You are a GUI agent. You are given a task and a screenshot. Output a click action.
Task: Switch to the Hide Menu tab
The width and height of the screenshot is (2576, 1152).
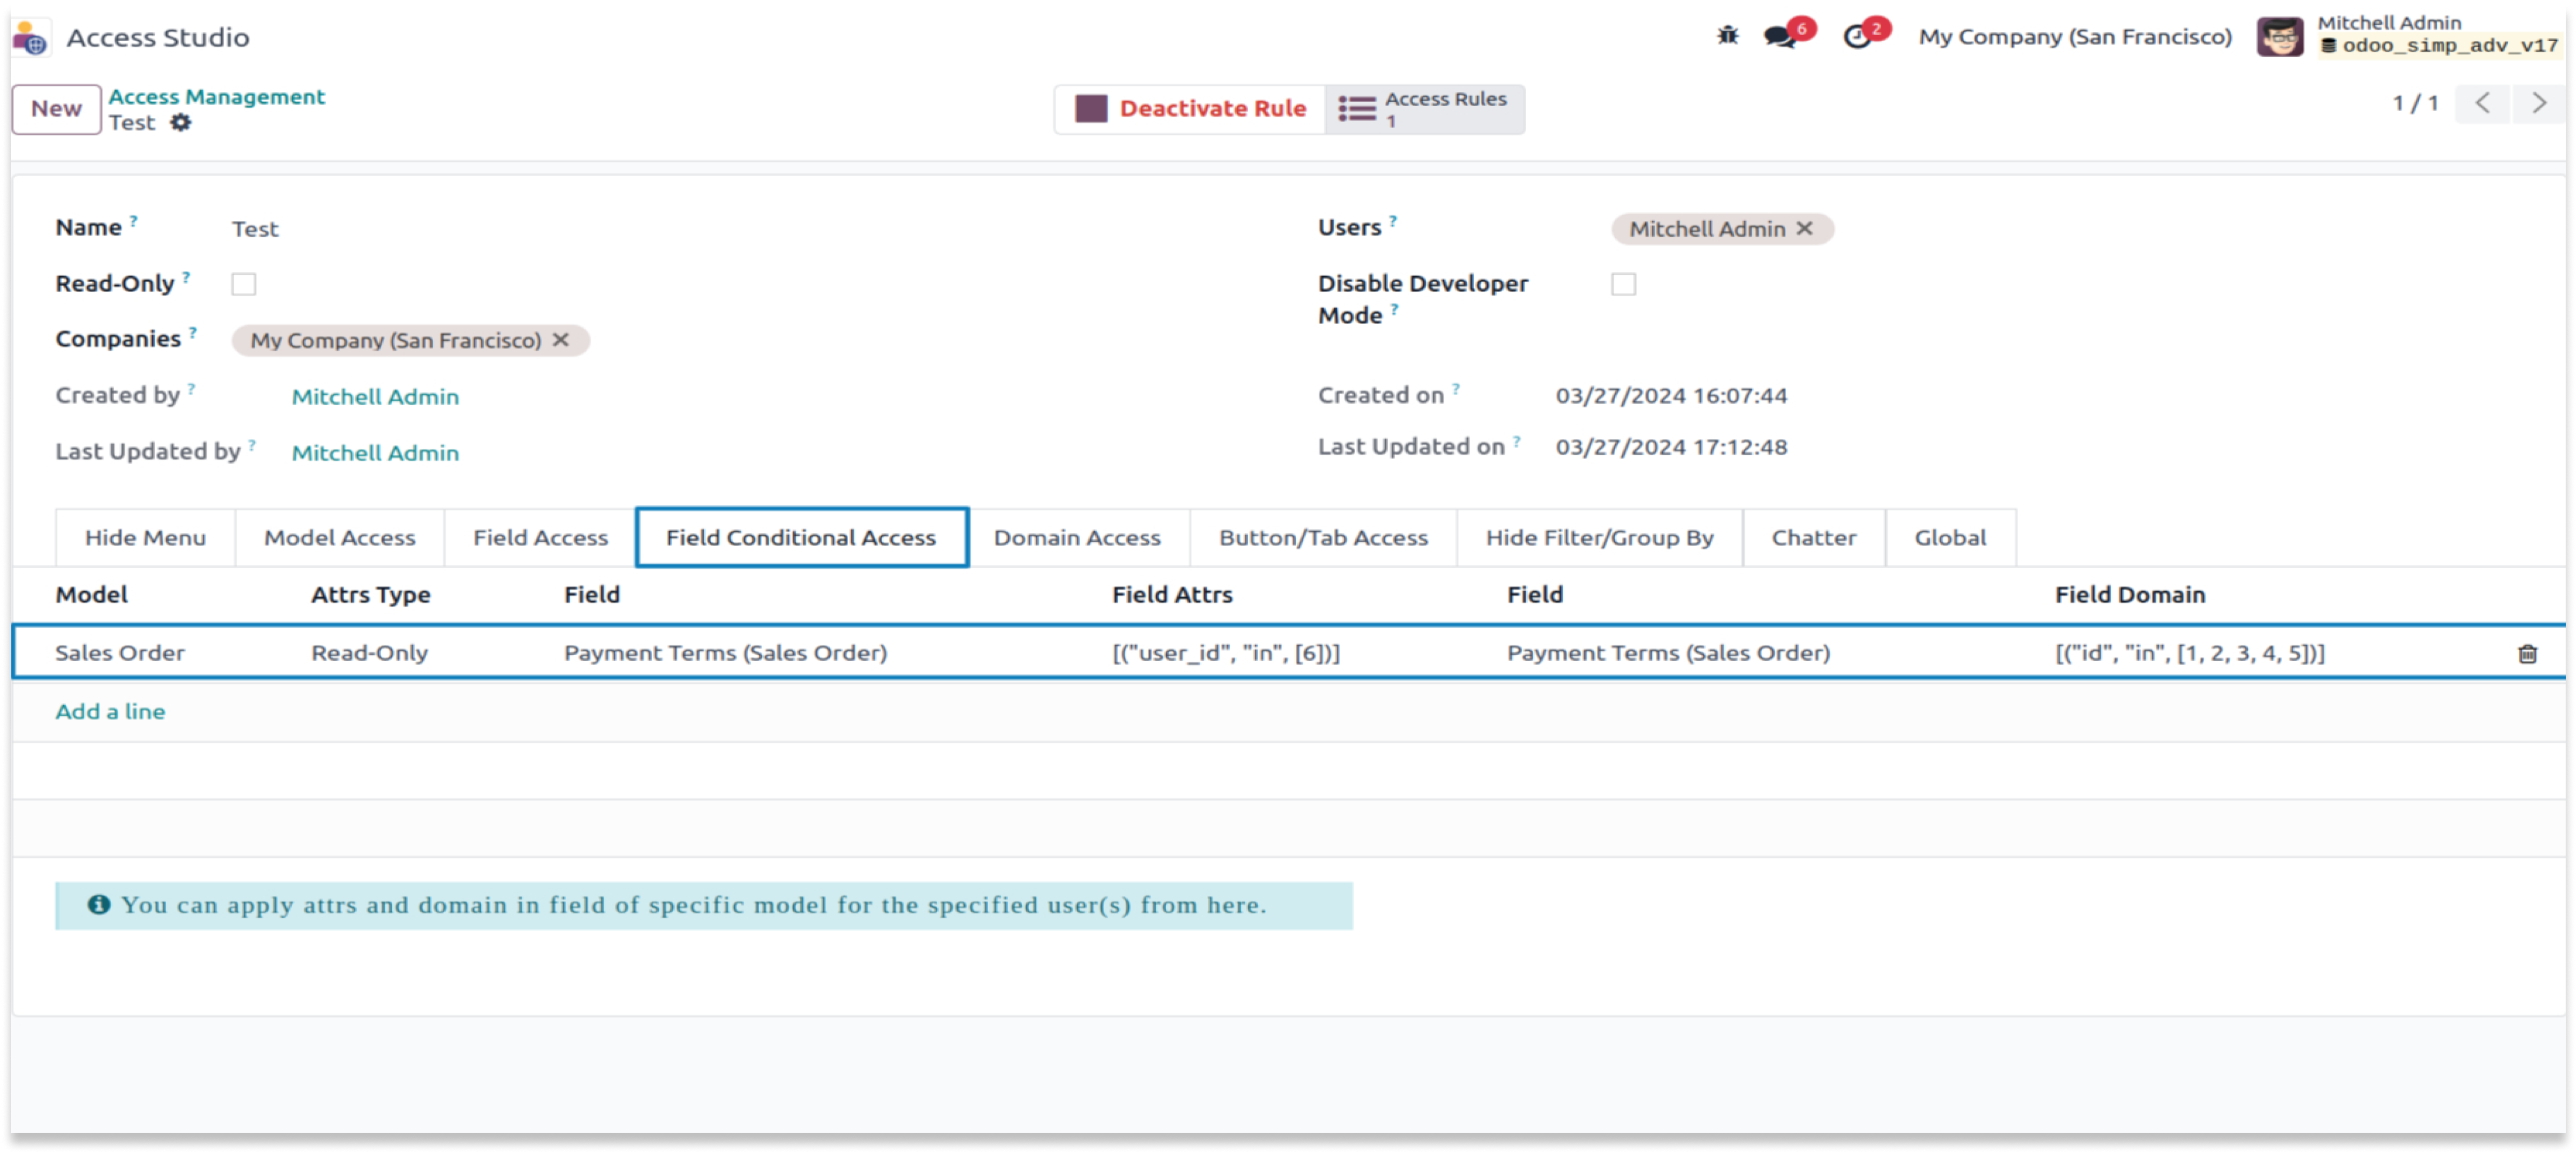click(x=145, y=538)
